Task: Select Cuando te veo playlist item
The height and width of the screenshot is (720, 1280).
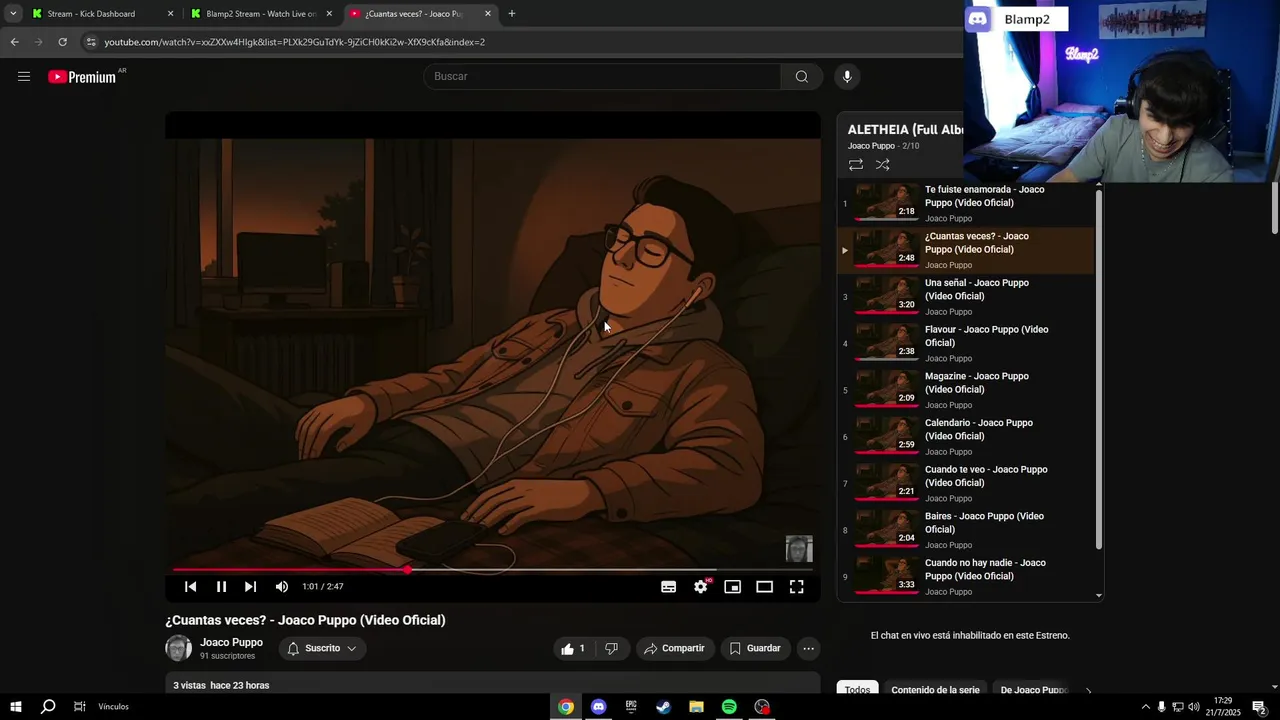Action: click(965, 483)
